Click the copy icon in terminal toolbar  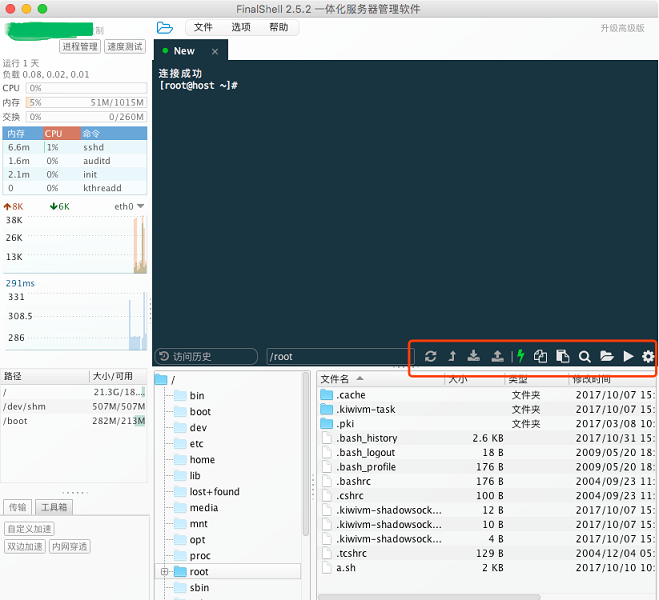coord(541,356)
